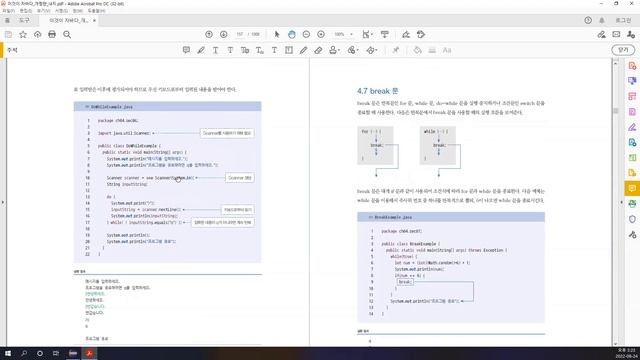Open the 보기 menu
Screen dimensions: 640x360
43,11
